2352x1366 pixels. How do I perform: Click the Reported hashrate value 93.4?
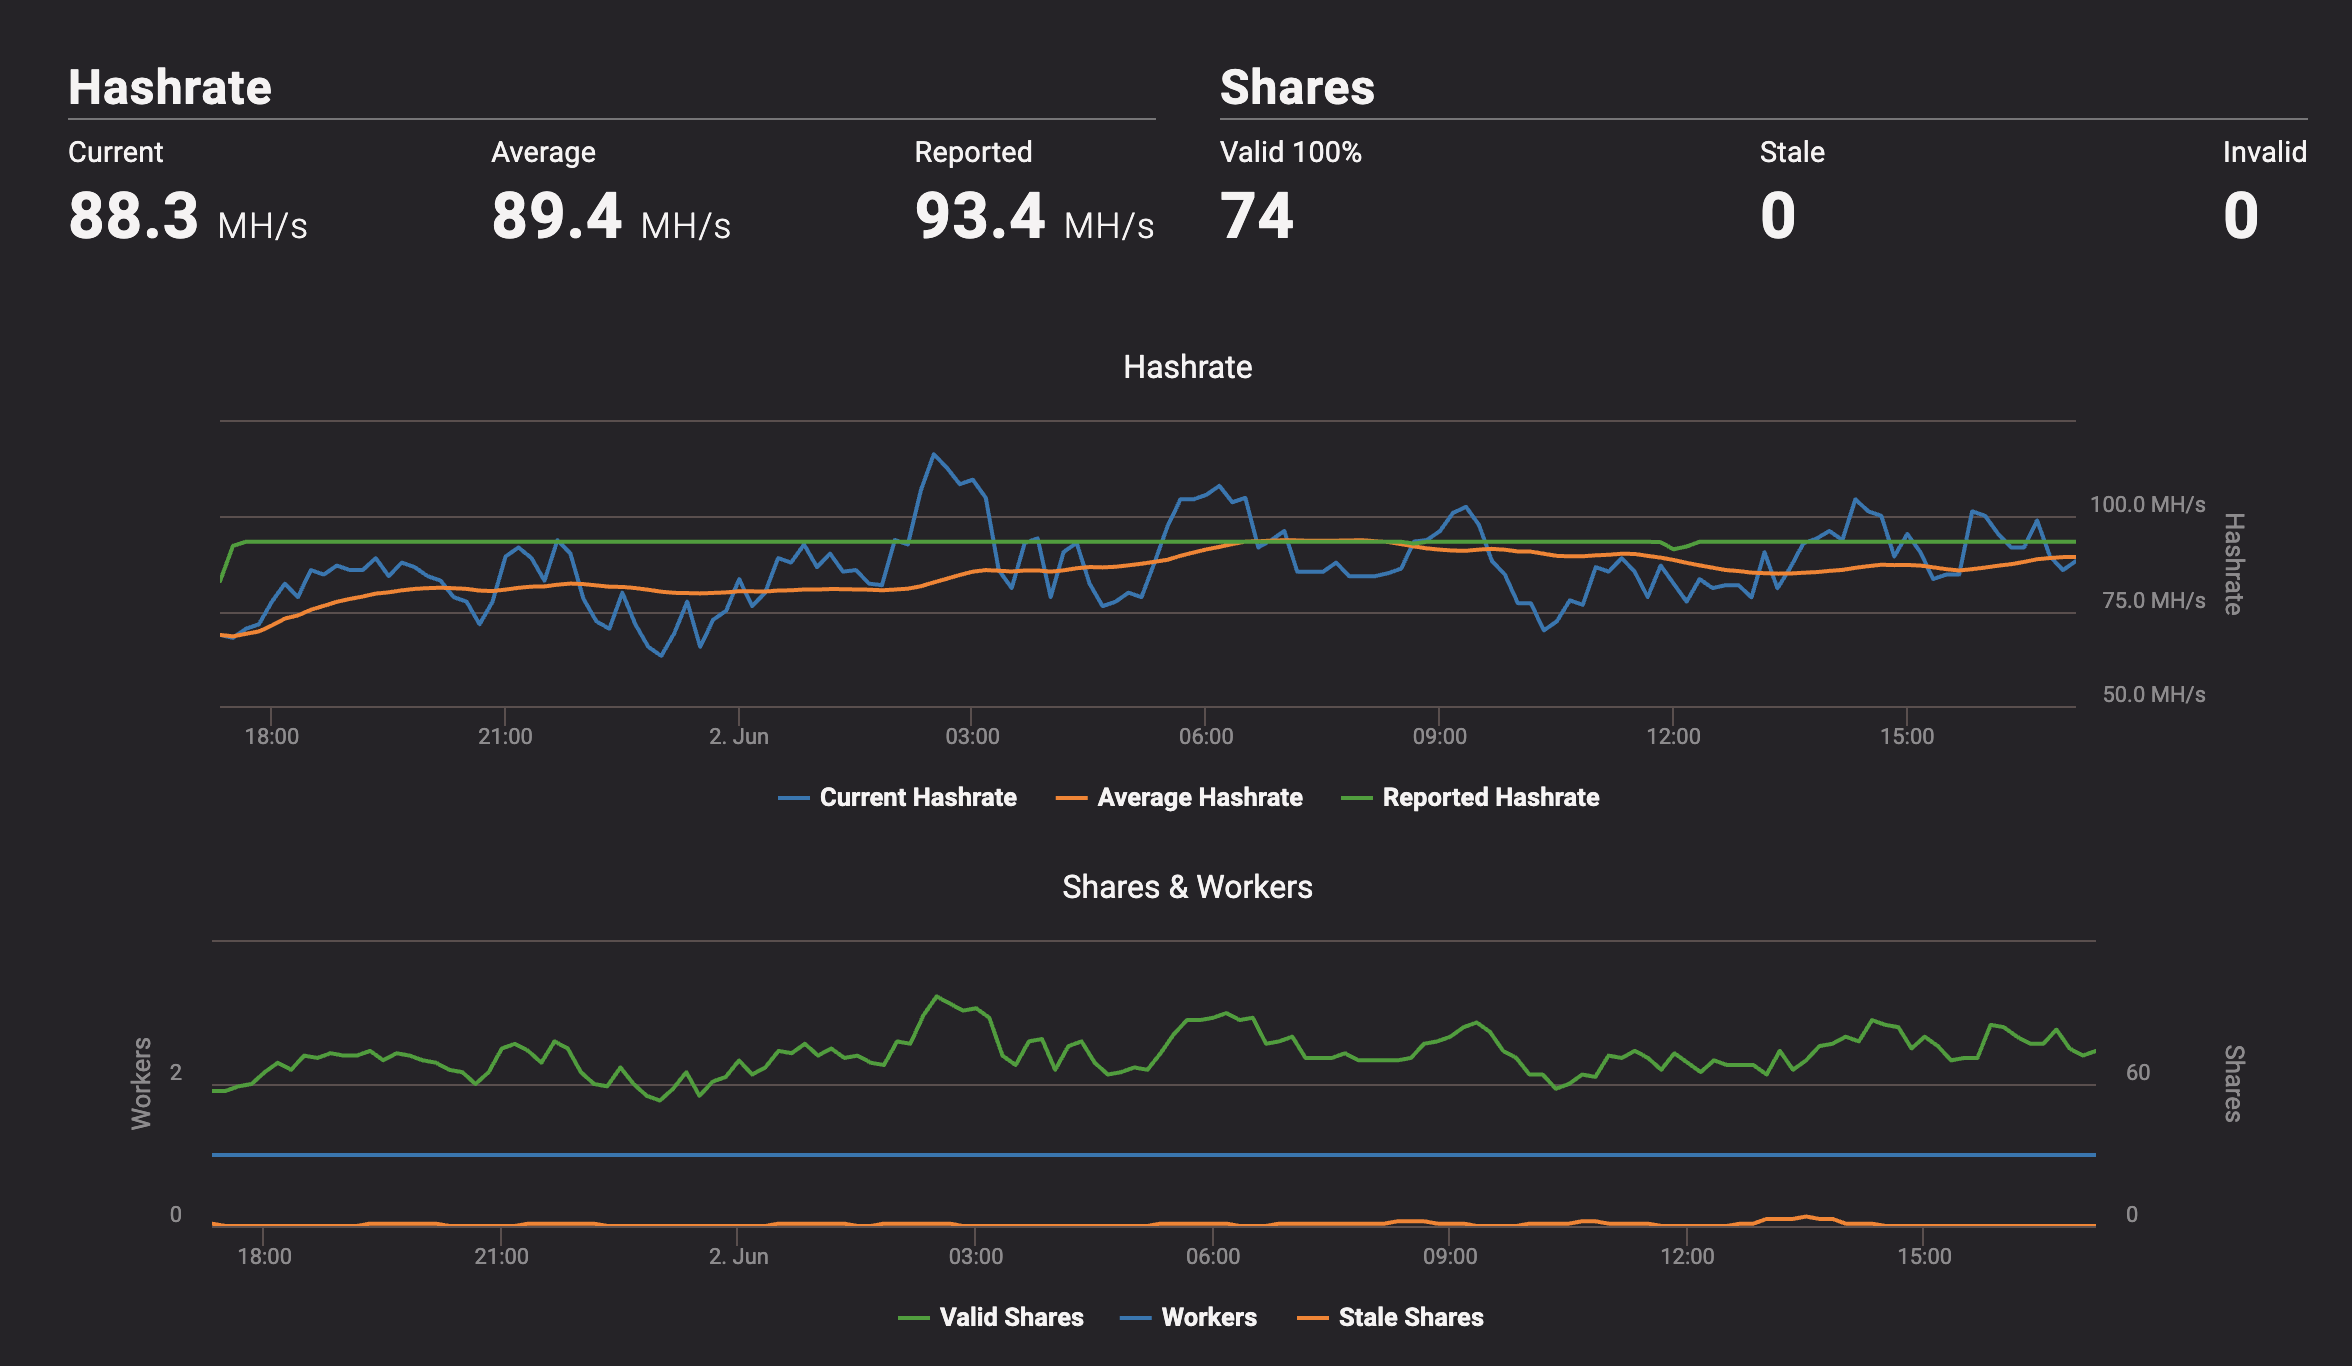tap(980, 216)
